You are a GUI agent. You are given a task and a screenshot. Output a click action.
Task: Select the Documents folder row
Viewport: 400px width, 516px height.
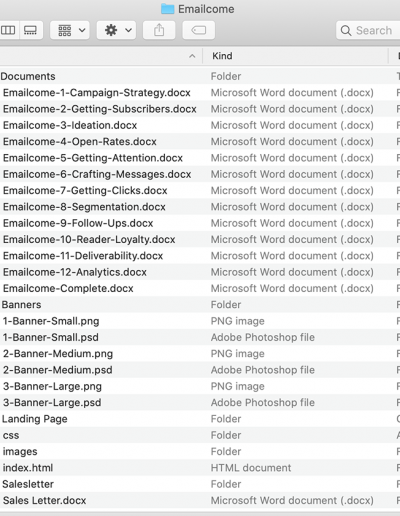[200, 76]
